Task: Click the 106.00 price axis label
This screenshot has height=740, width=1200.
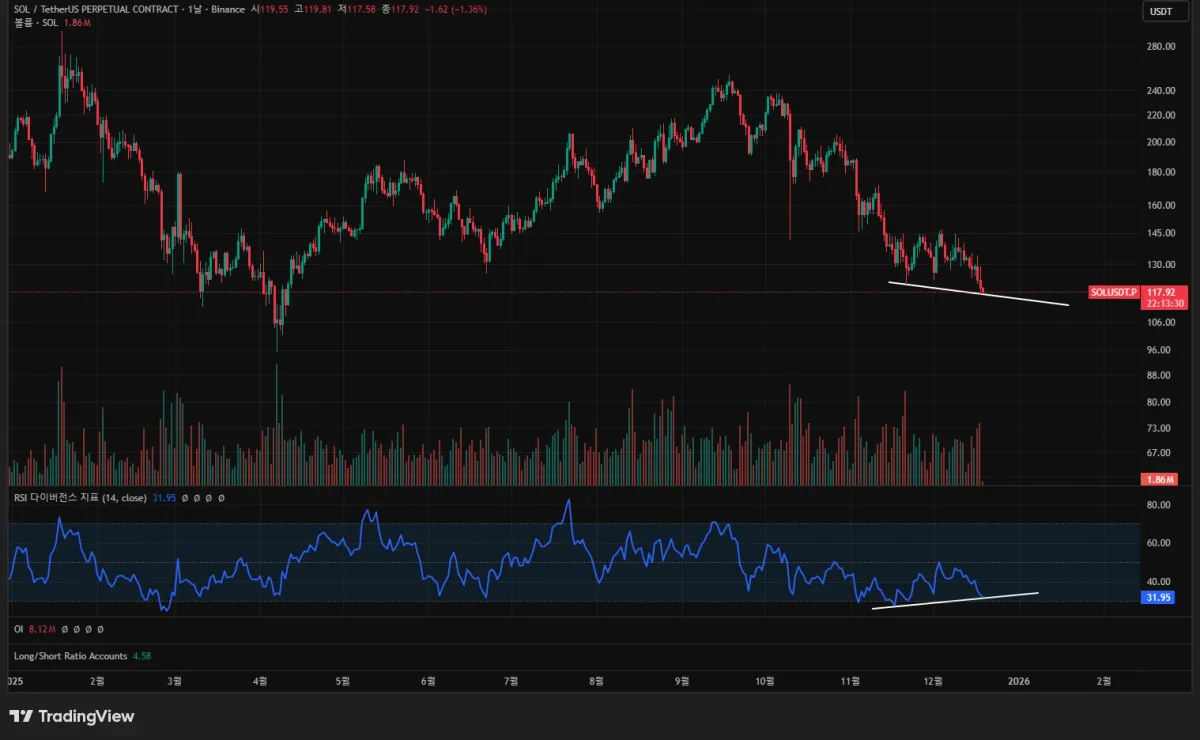Action: [x=1161, y=322]
